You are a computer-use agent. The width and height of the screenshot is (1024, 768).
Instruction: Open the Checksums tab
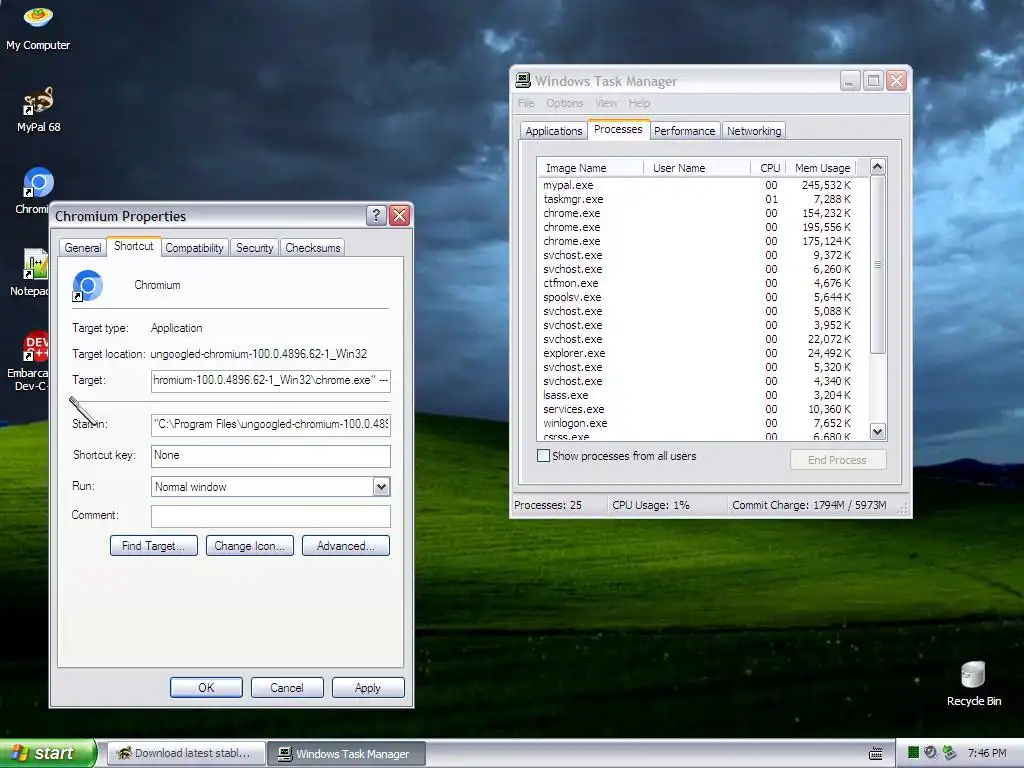pyautogui.click(x=313, y=248)
